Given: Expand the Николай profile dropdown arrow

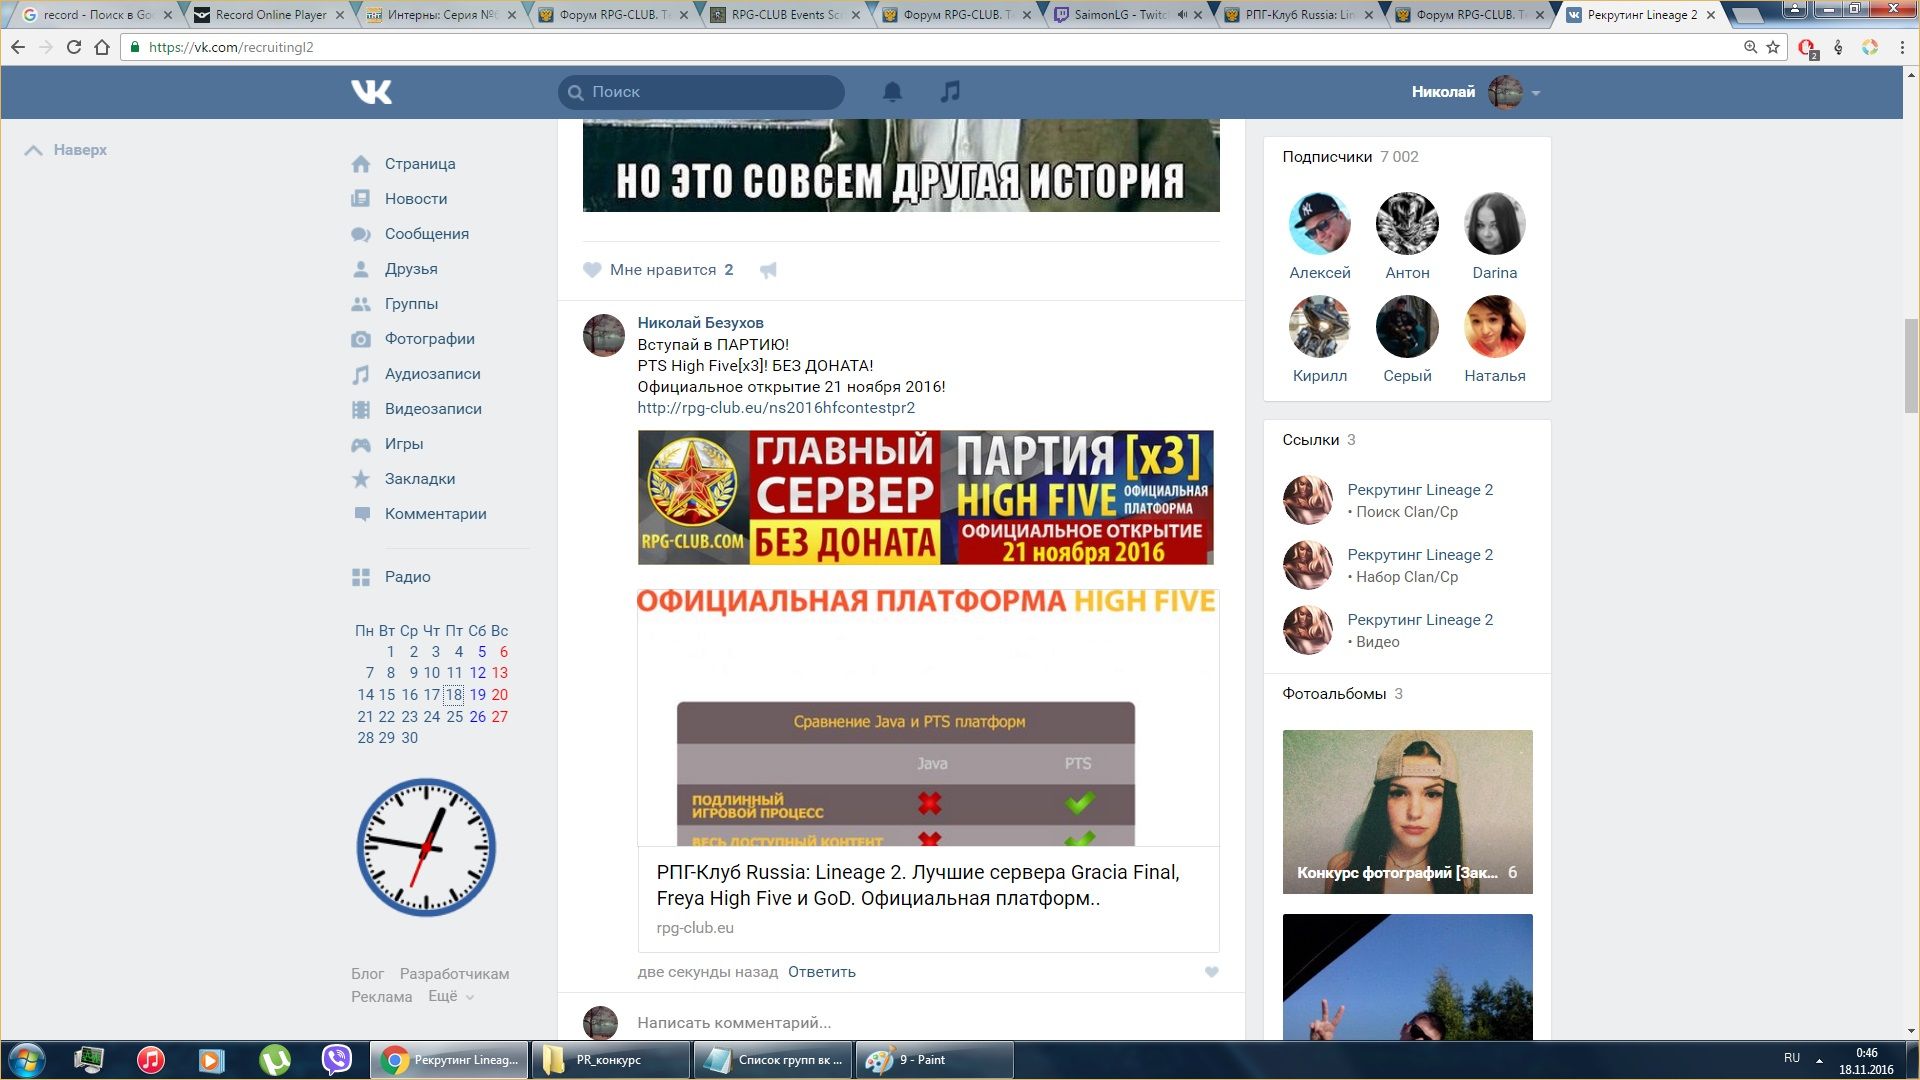Looking at the screenshot, I should point(1536,93).
